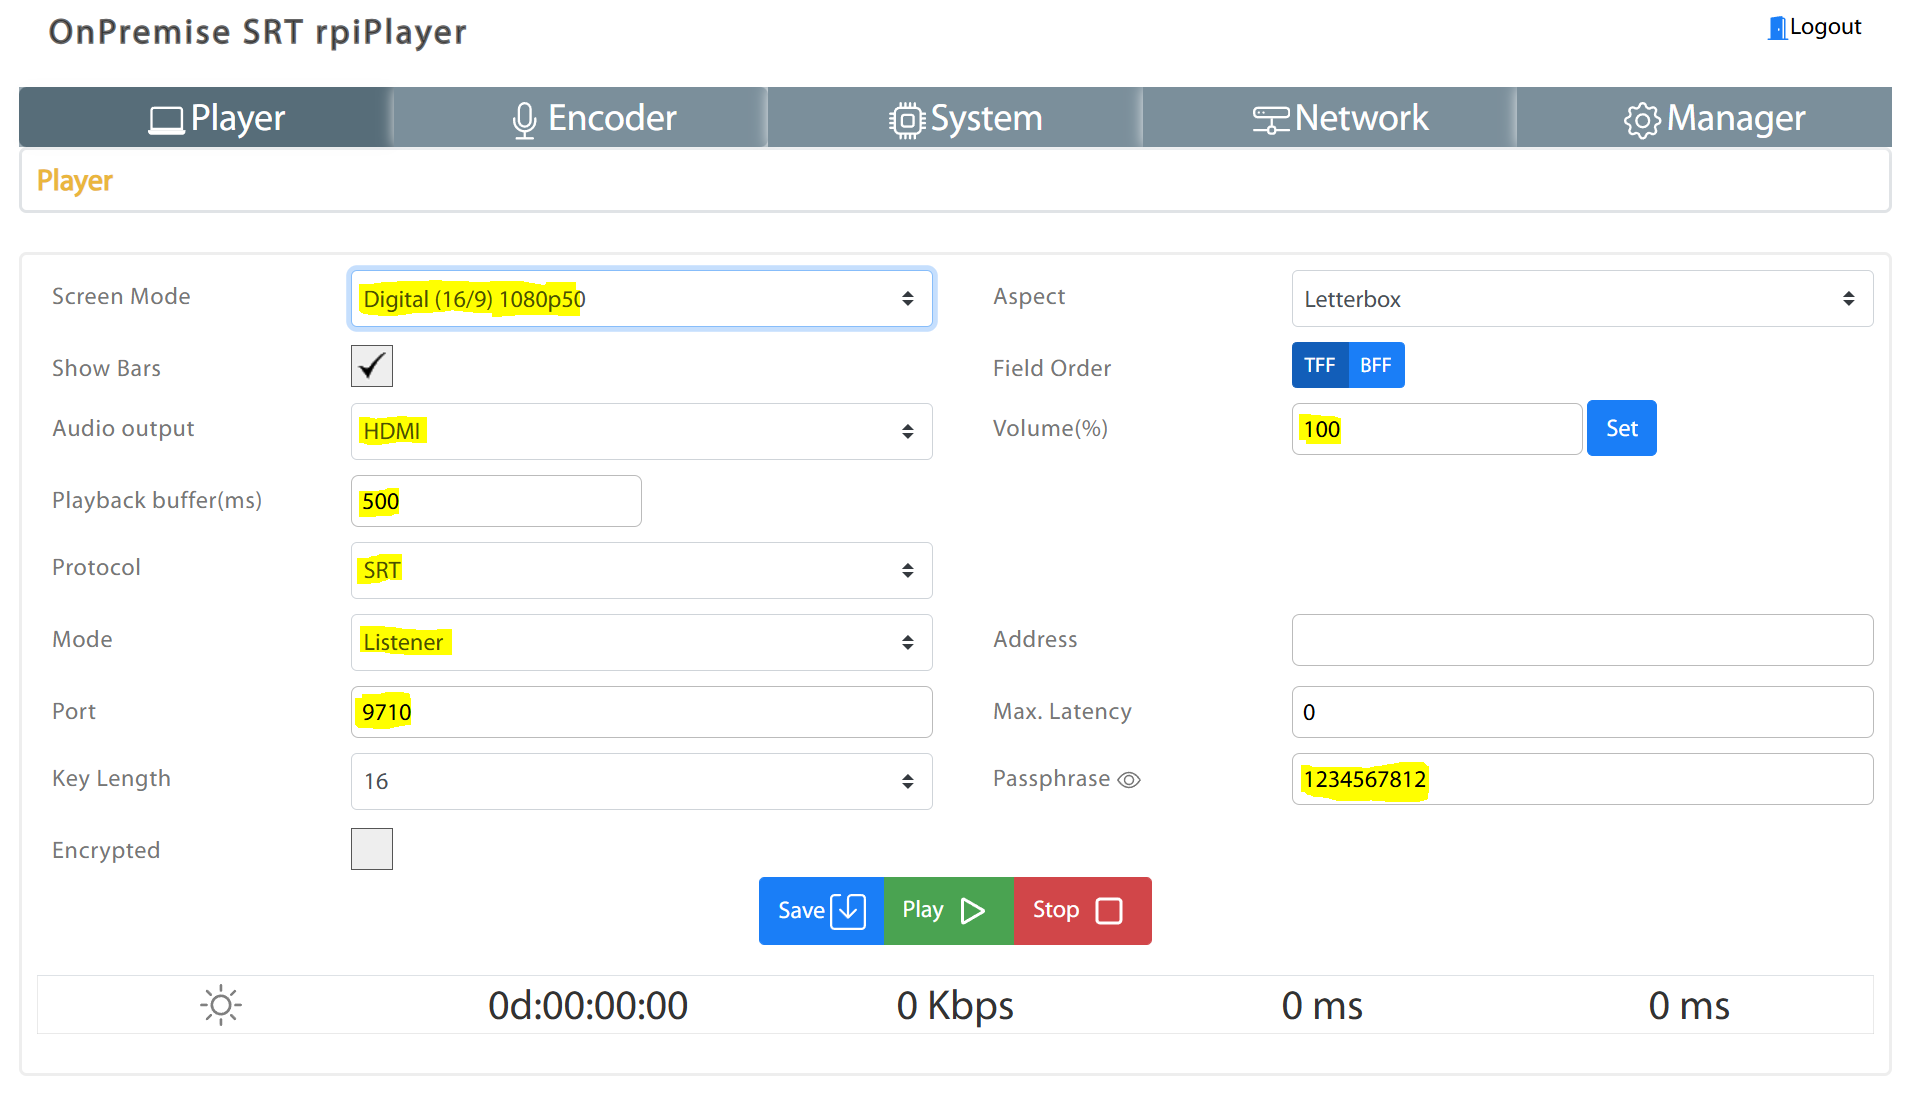Open the Aspect dropdown showing Letterbox
This screenshot has height=1102, width=1910.
(1582, 298)
